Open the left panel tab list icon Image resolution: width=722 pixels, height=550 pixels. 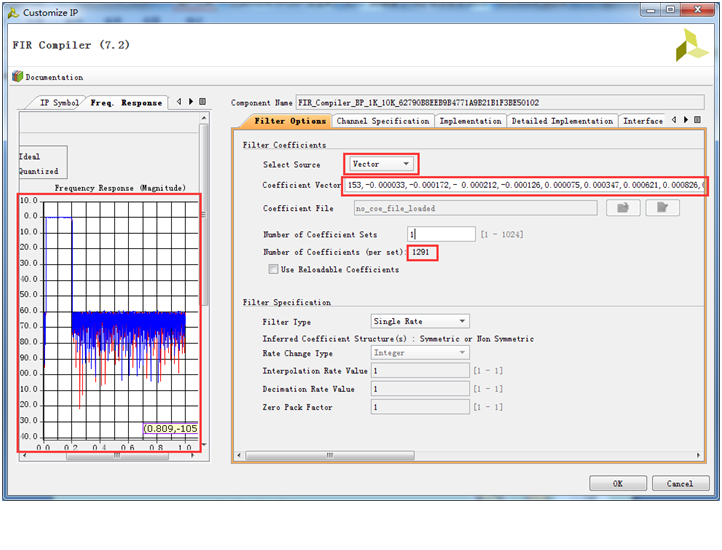tap(203, 102)
